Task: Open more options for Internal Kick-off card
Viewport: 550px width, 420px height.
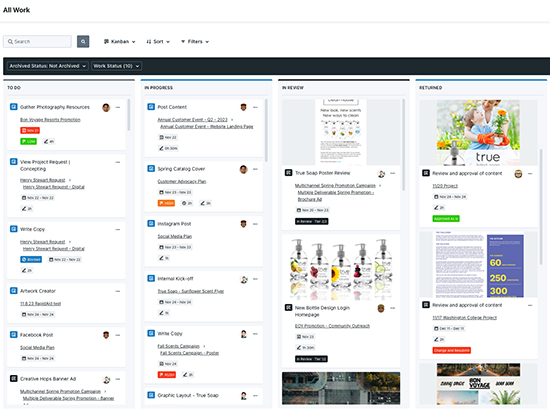Action: pos(255,279)
